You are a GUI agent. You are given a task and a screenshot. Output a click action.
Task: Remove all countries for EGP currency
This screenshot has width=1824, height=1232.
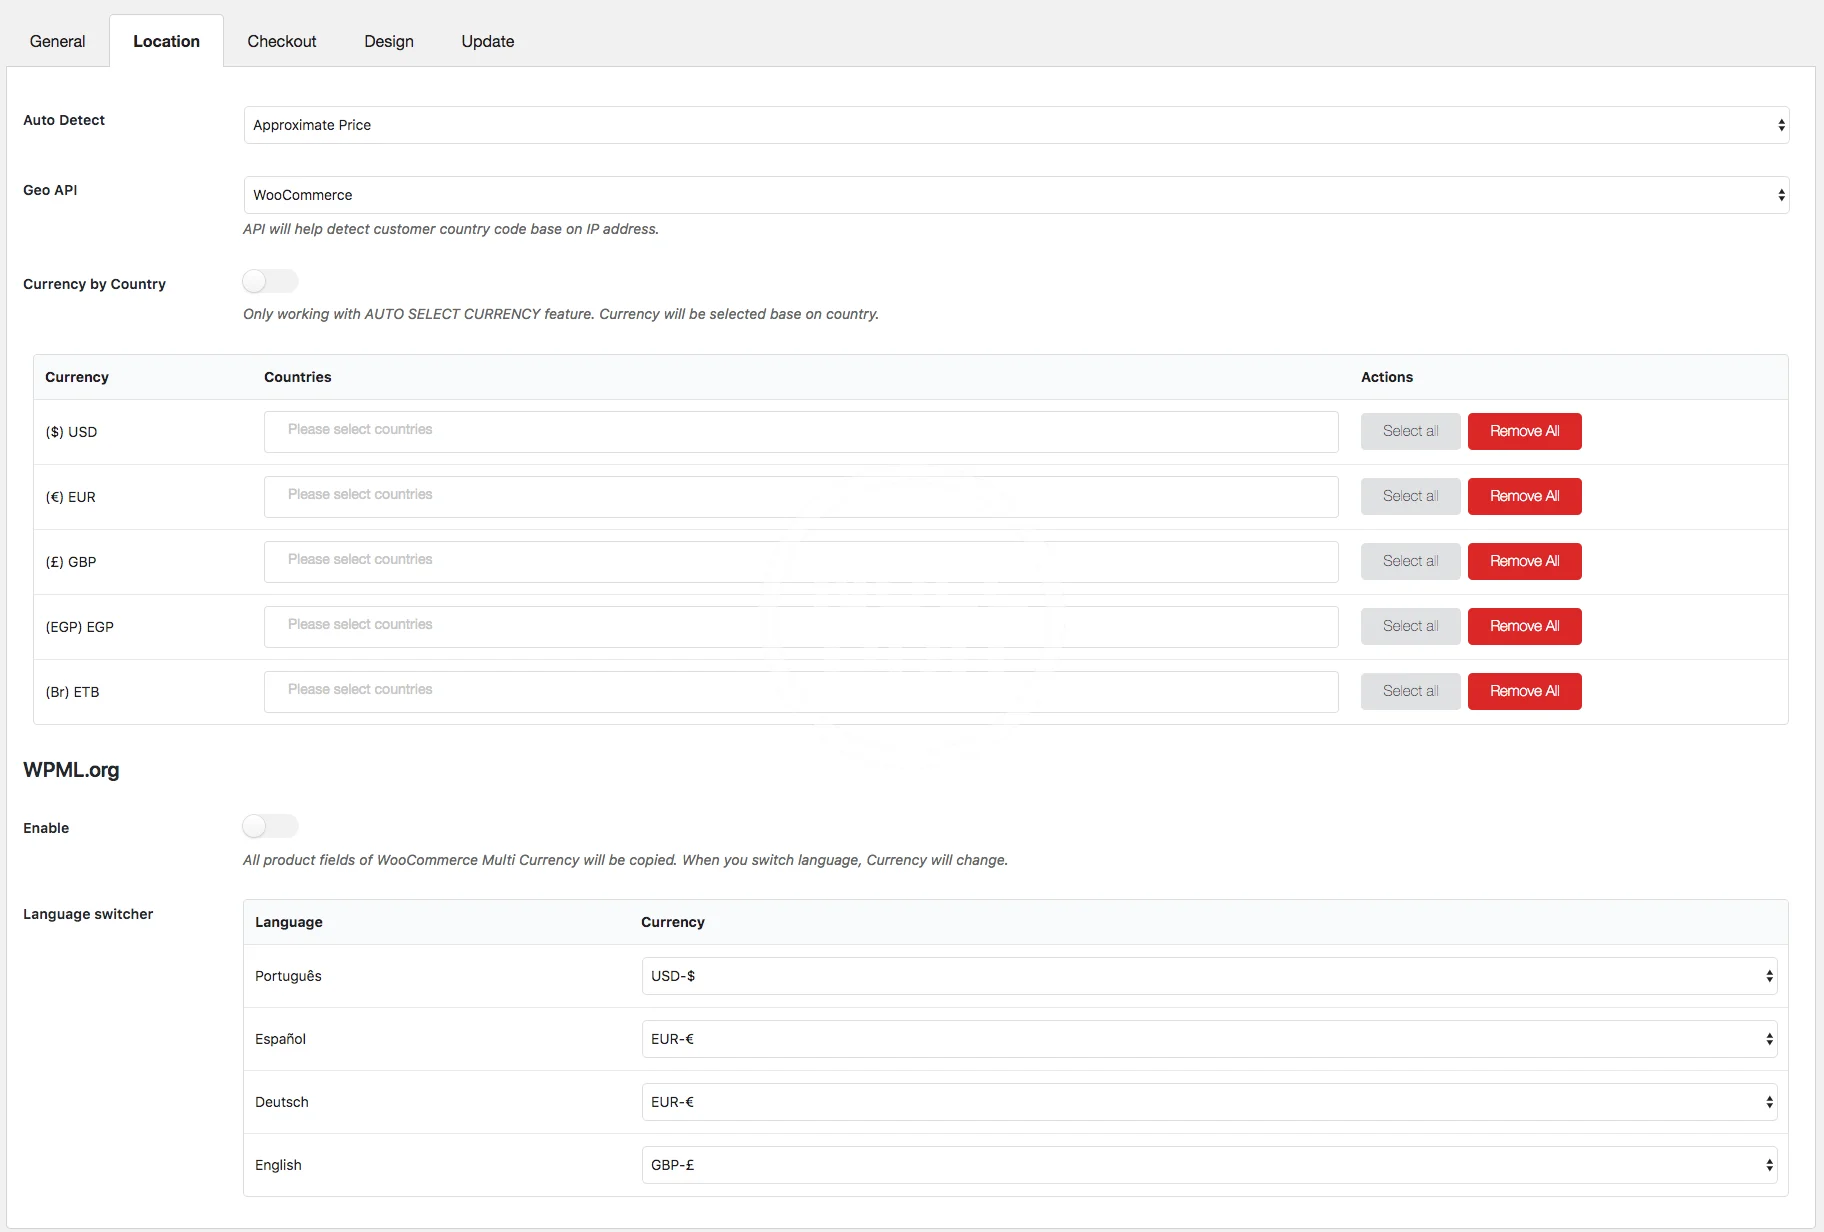1524,626
